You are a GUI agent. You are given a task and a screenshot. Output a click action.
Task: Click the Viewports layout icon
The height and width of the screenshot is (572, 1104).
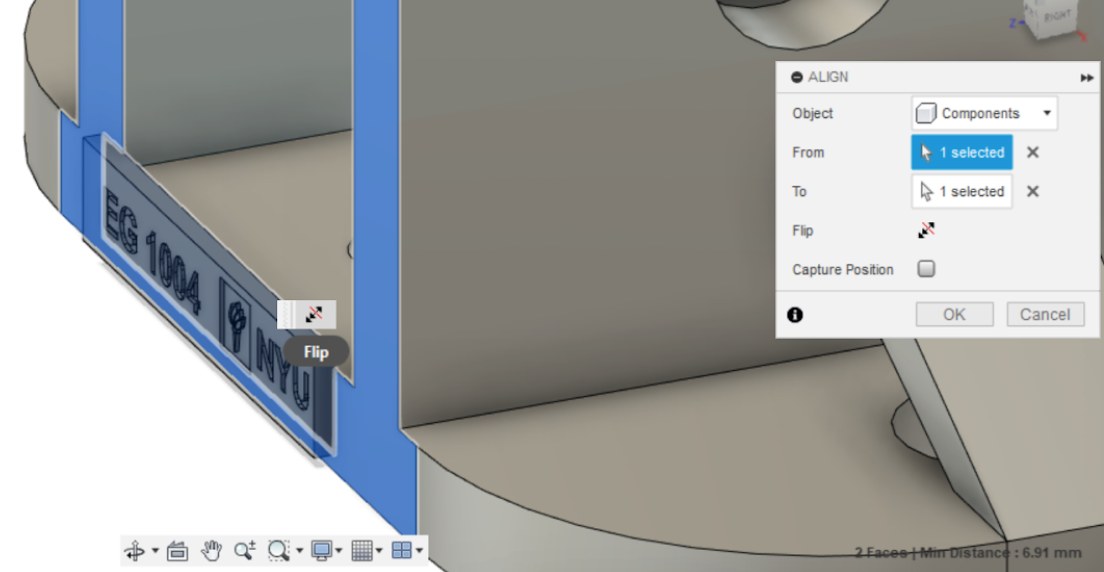(x=402, y=550)
